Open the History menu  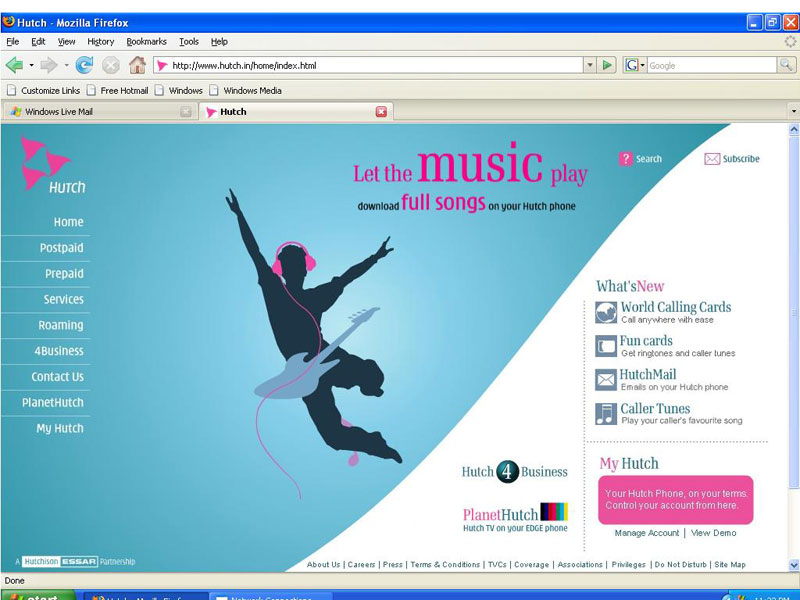coord(101,41)
